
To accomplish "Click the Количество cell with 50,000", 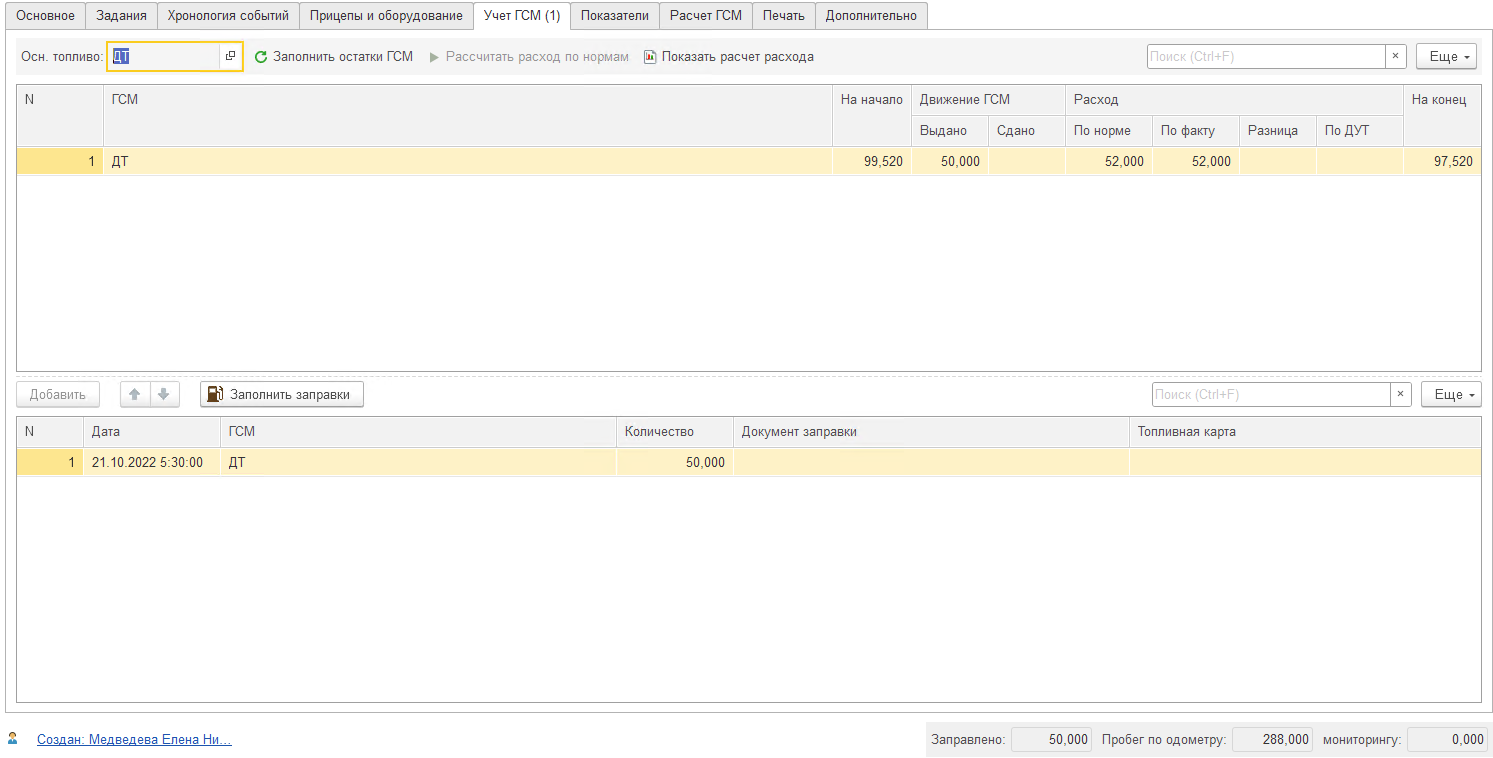I will pyautogui.click(x=674, y=462).
